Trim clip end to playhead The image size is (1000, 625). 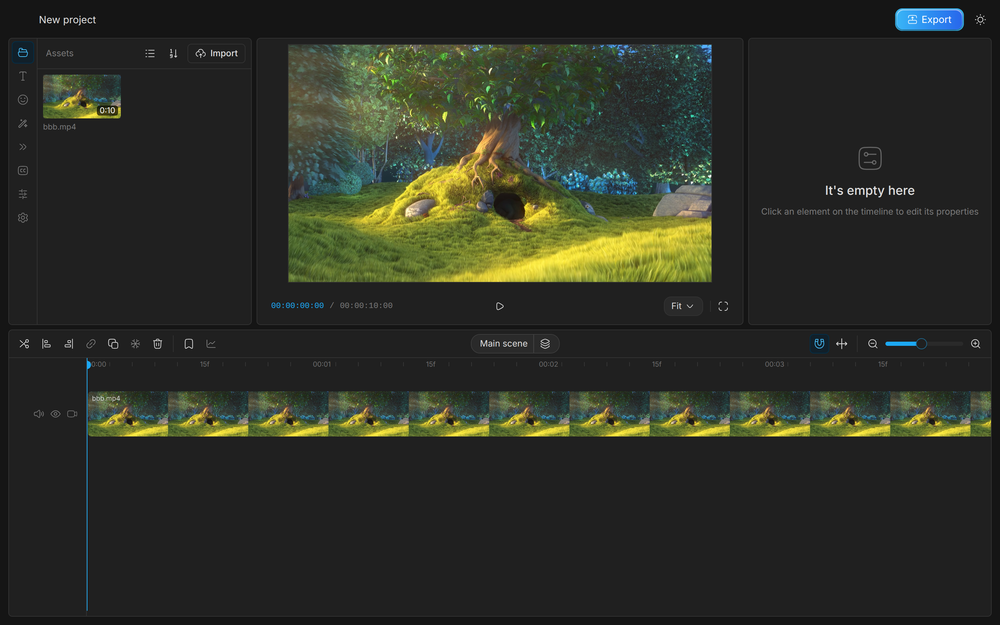(x=69, y=344)
